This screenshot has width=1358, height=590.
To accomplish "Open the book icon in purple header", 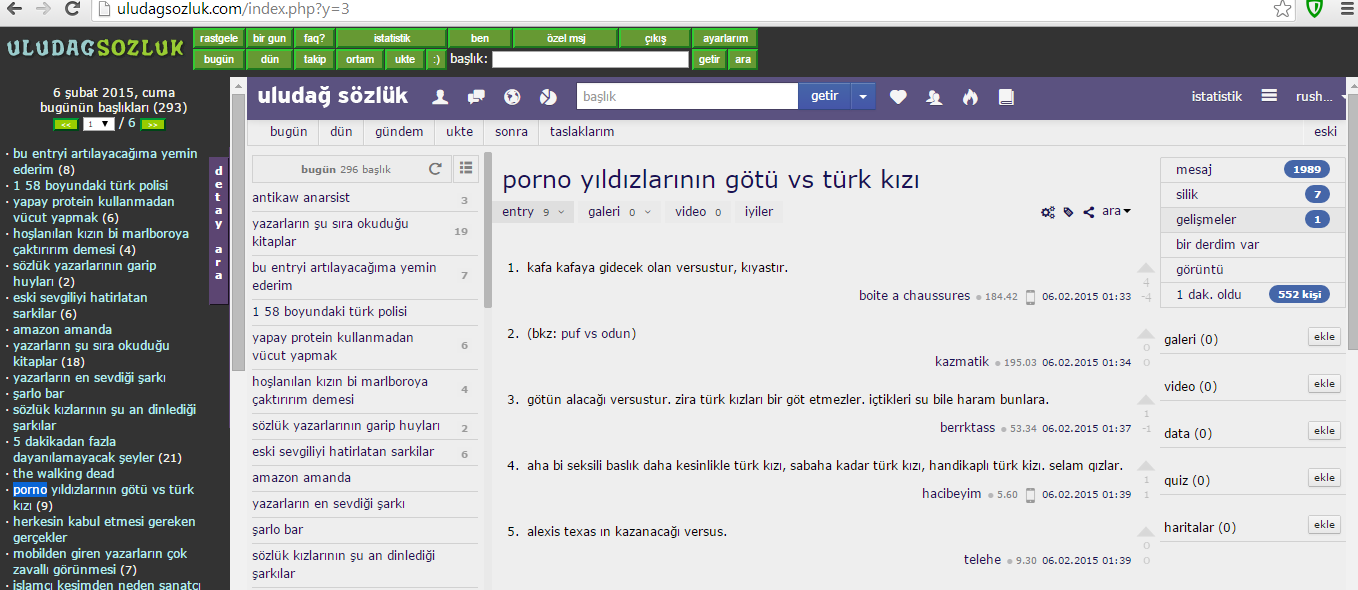I will coord(1006,97).
